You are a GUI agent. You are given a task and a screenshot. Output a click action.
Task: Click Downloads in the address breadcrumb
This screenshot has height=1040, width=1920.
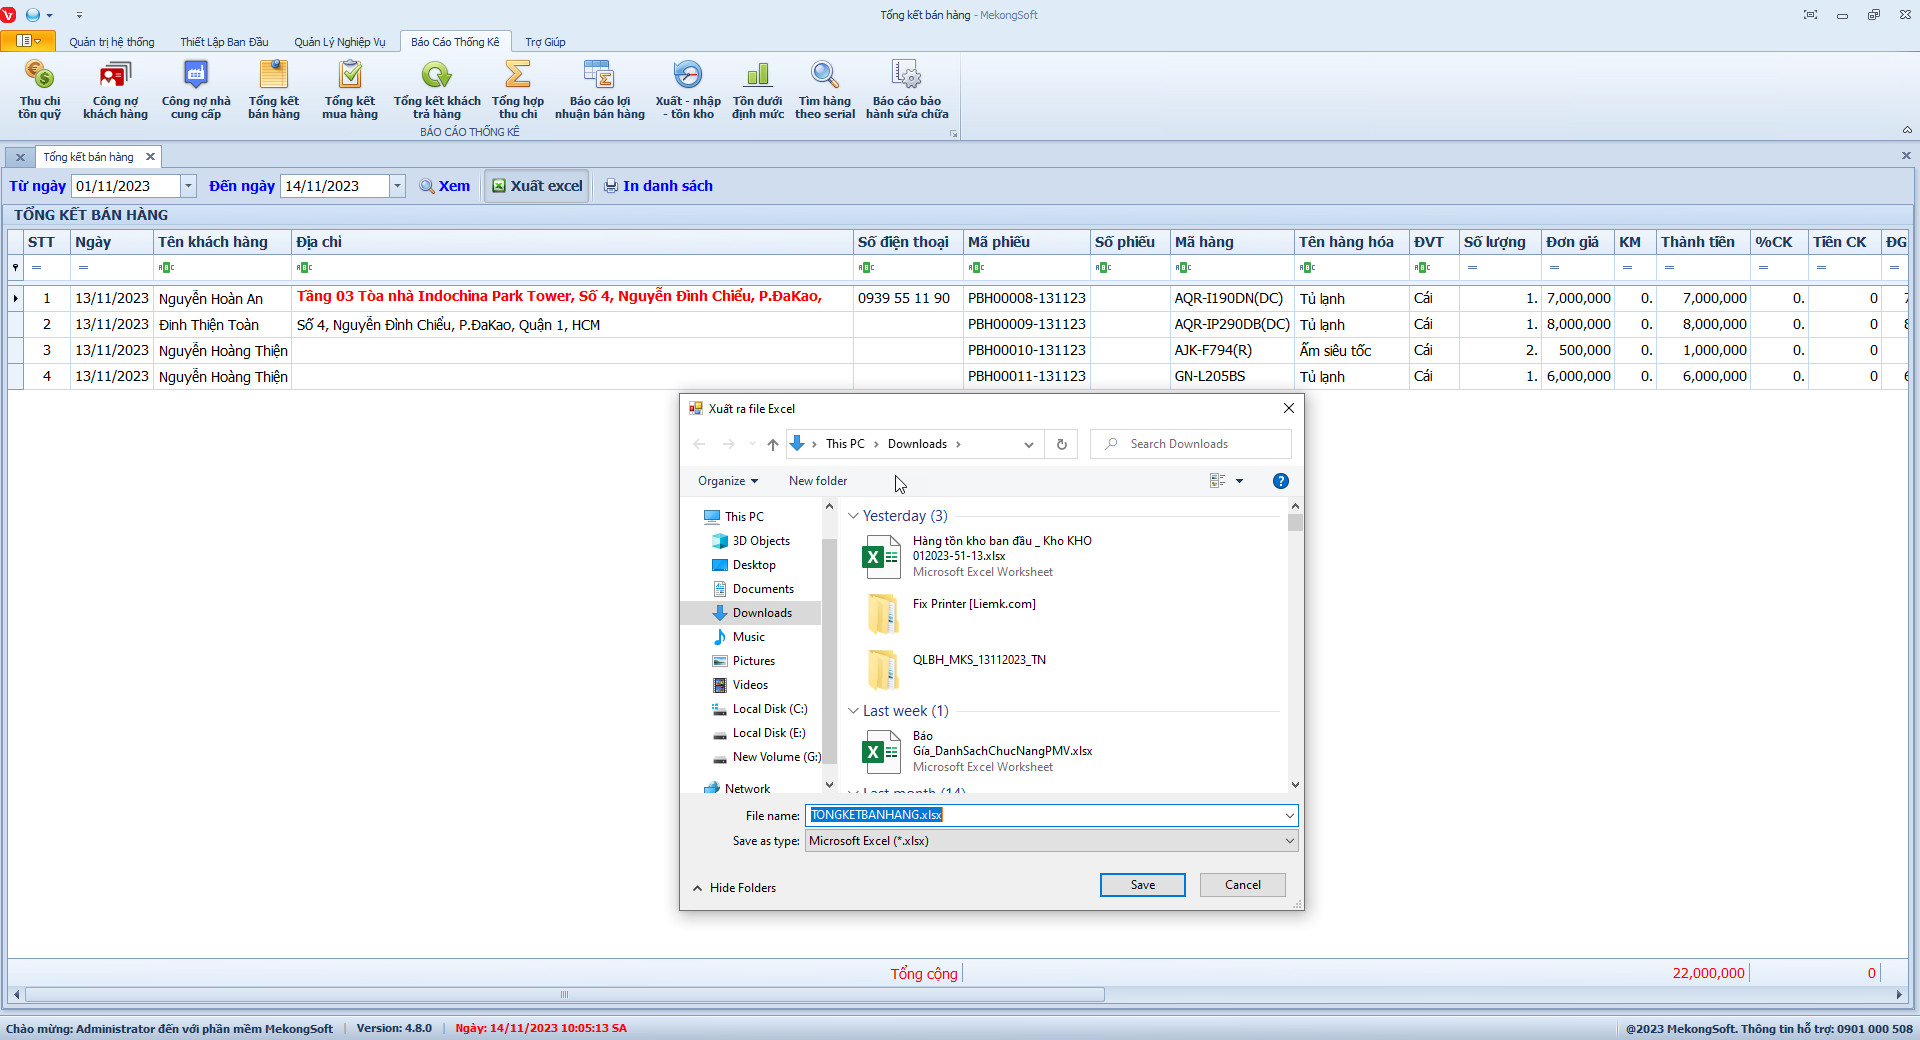(x=917, y=444)
